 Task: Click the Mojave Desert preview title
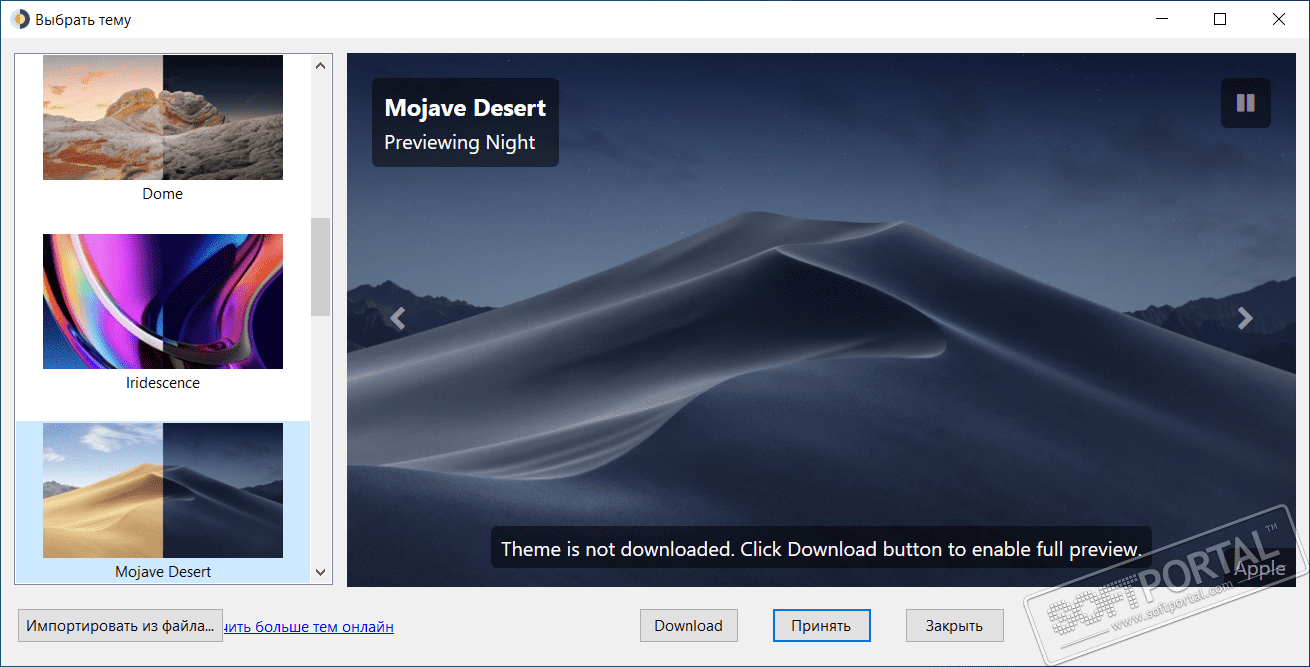pos(465,108)
